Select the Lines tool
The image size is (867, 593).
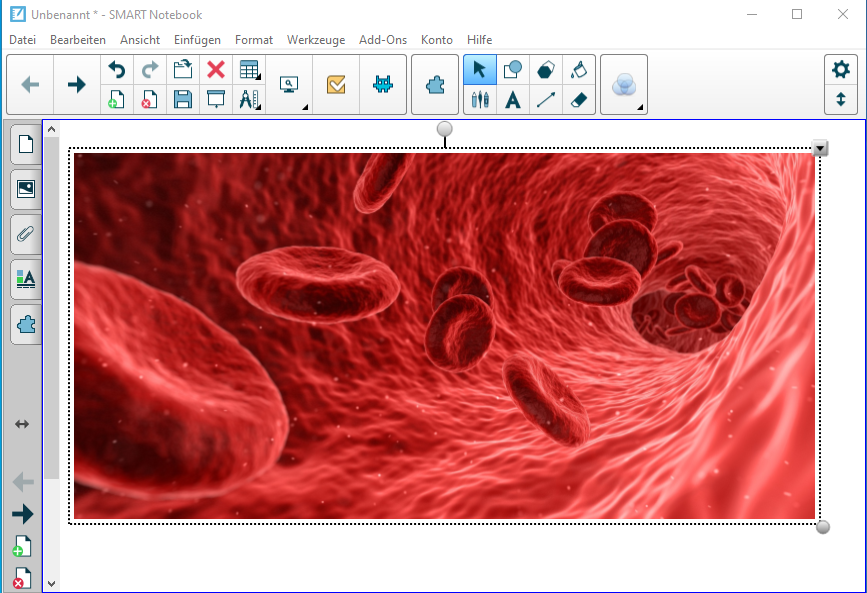click(546, 100)
